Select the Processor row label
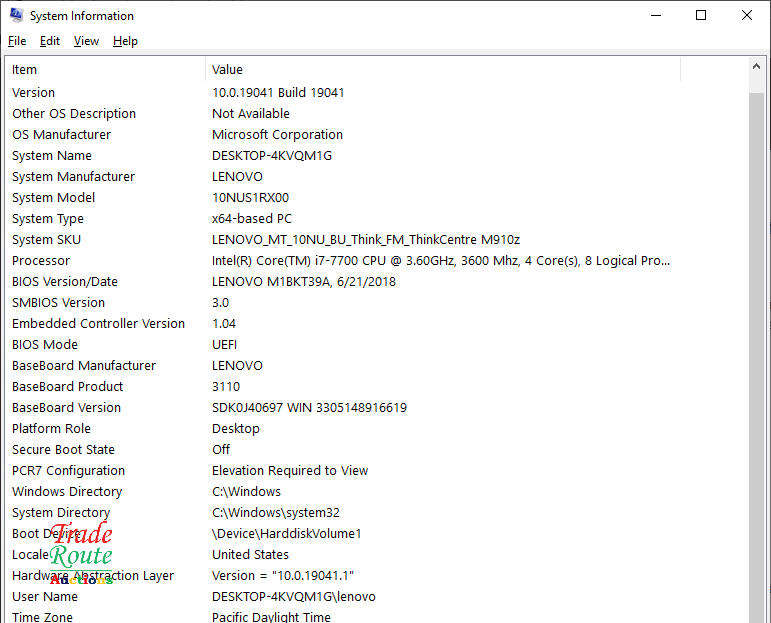The image size is (771, 623). pyautogui.click(x=41, y=261)
